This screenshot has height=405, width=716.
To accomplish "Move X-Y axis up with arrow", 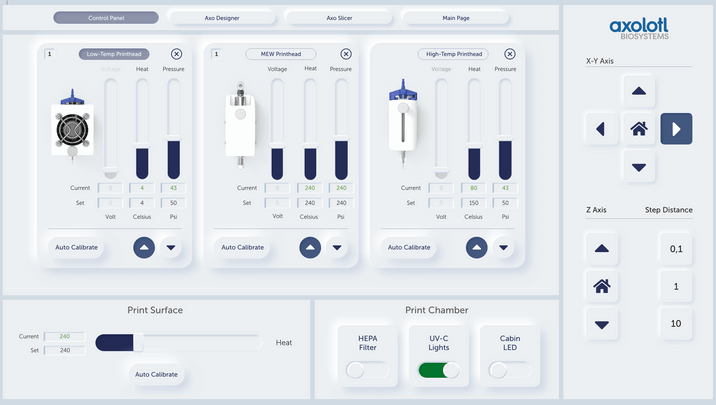I will point(638,91).
